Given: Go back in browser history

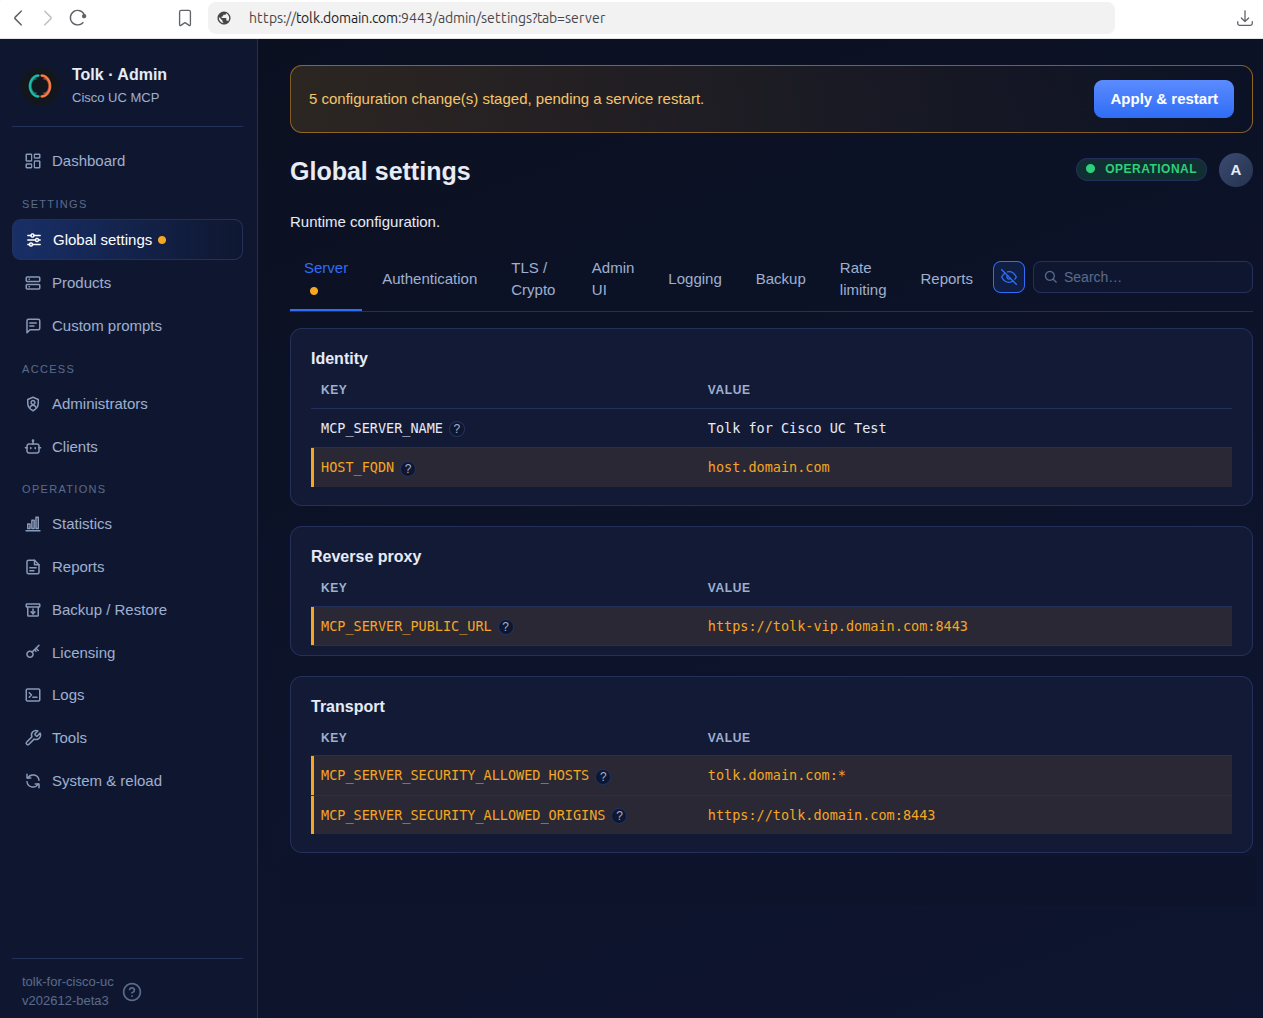Looking at the screenshot, I should coord(18,18).
